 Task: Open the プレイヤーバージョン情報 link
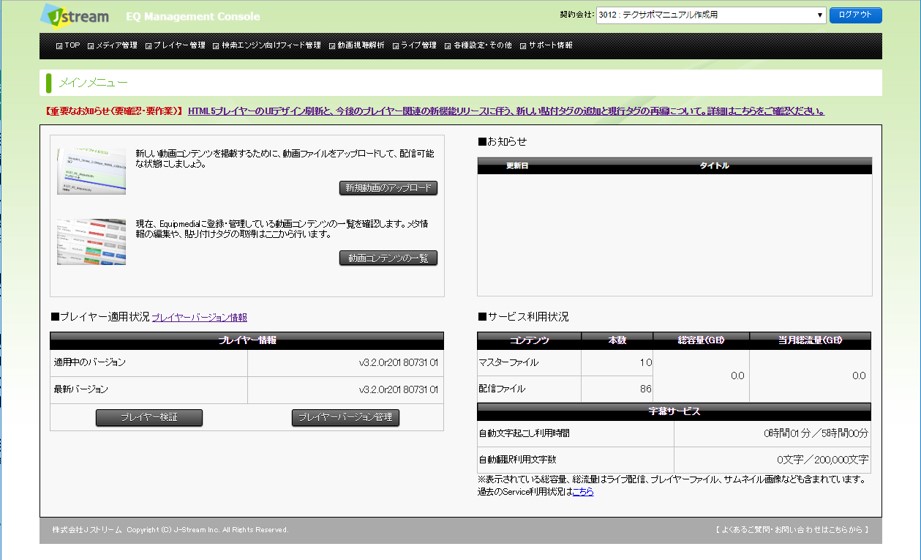pos(199,317)
